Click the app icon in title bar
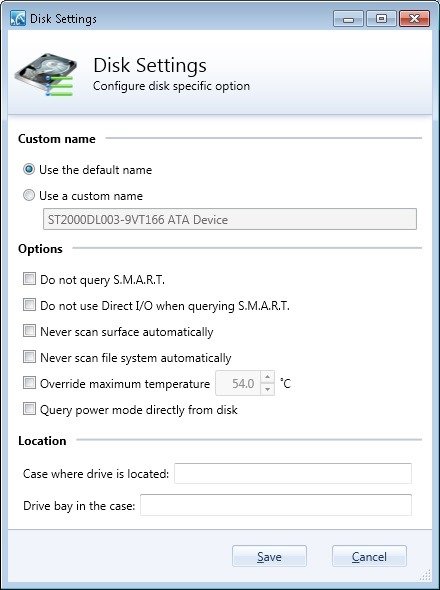Viewport: 440px width, 590px height. [18, 18]
